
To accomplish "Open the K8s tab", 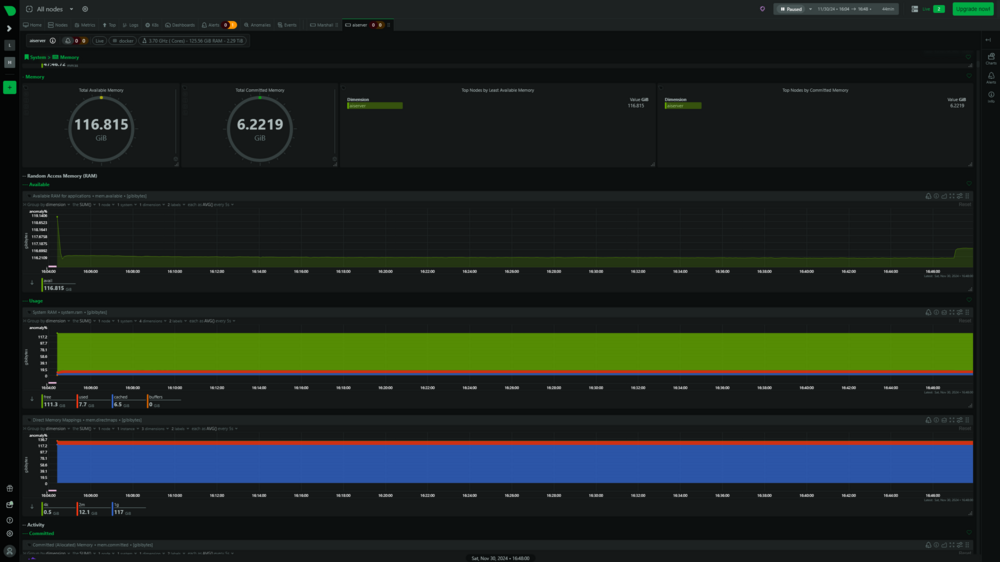I will (152, 25).
